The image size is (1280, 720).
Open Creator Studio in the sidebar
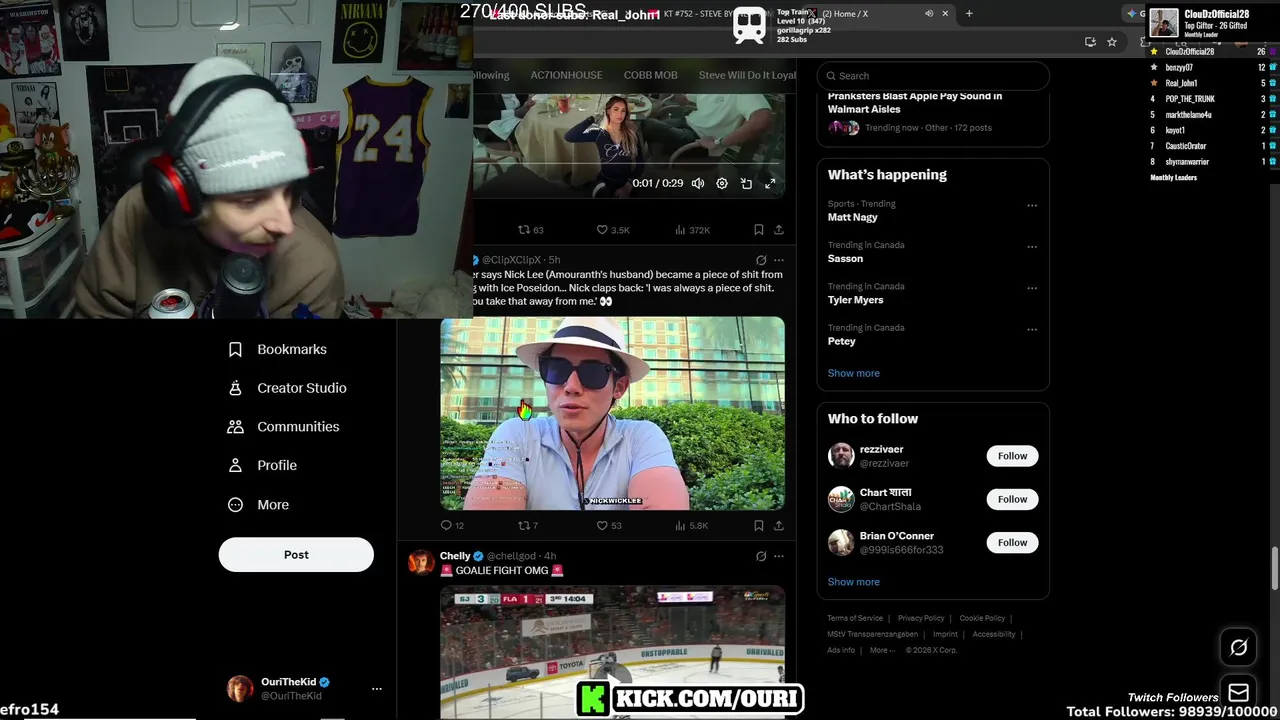coord(288,388)
